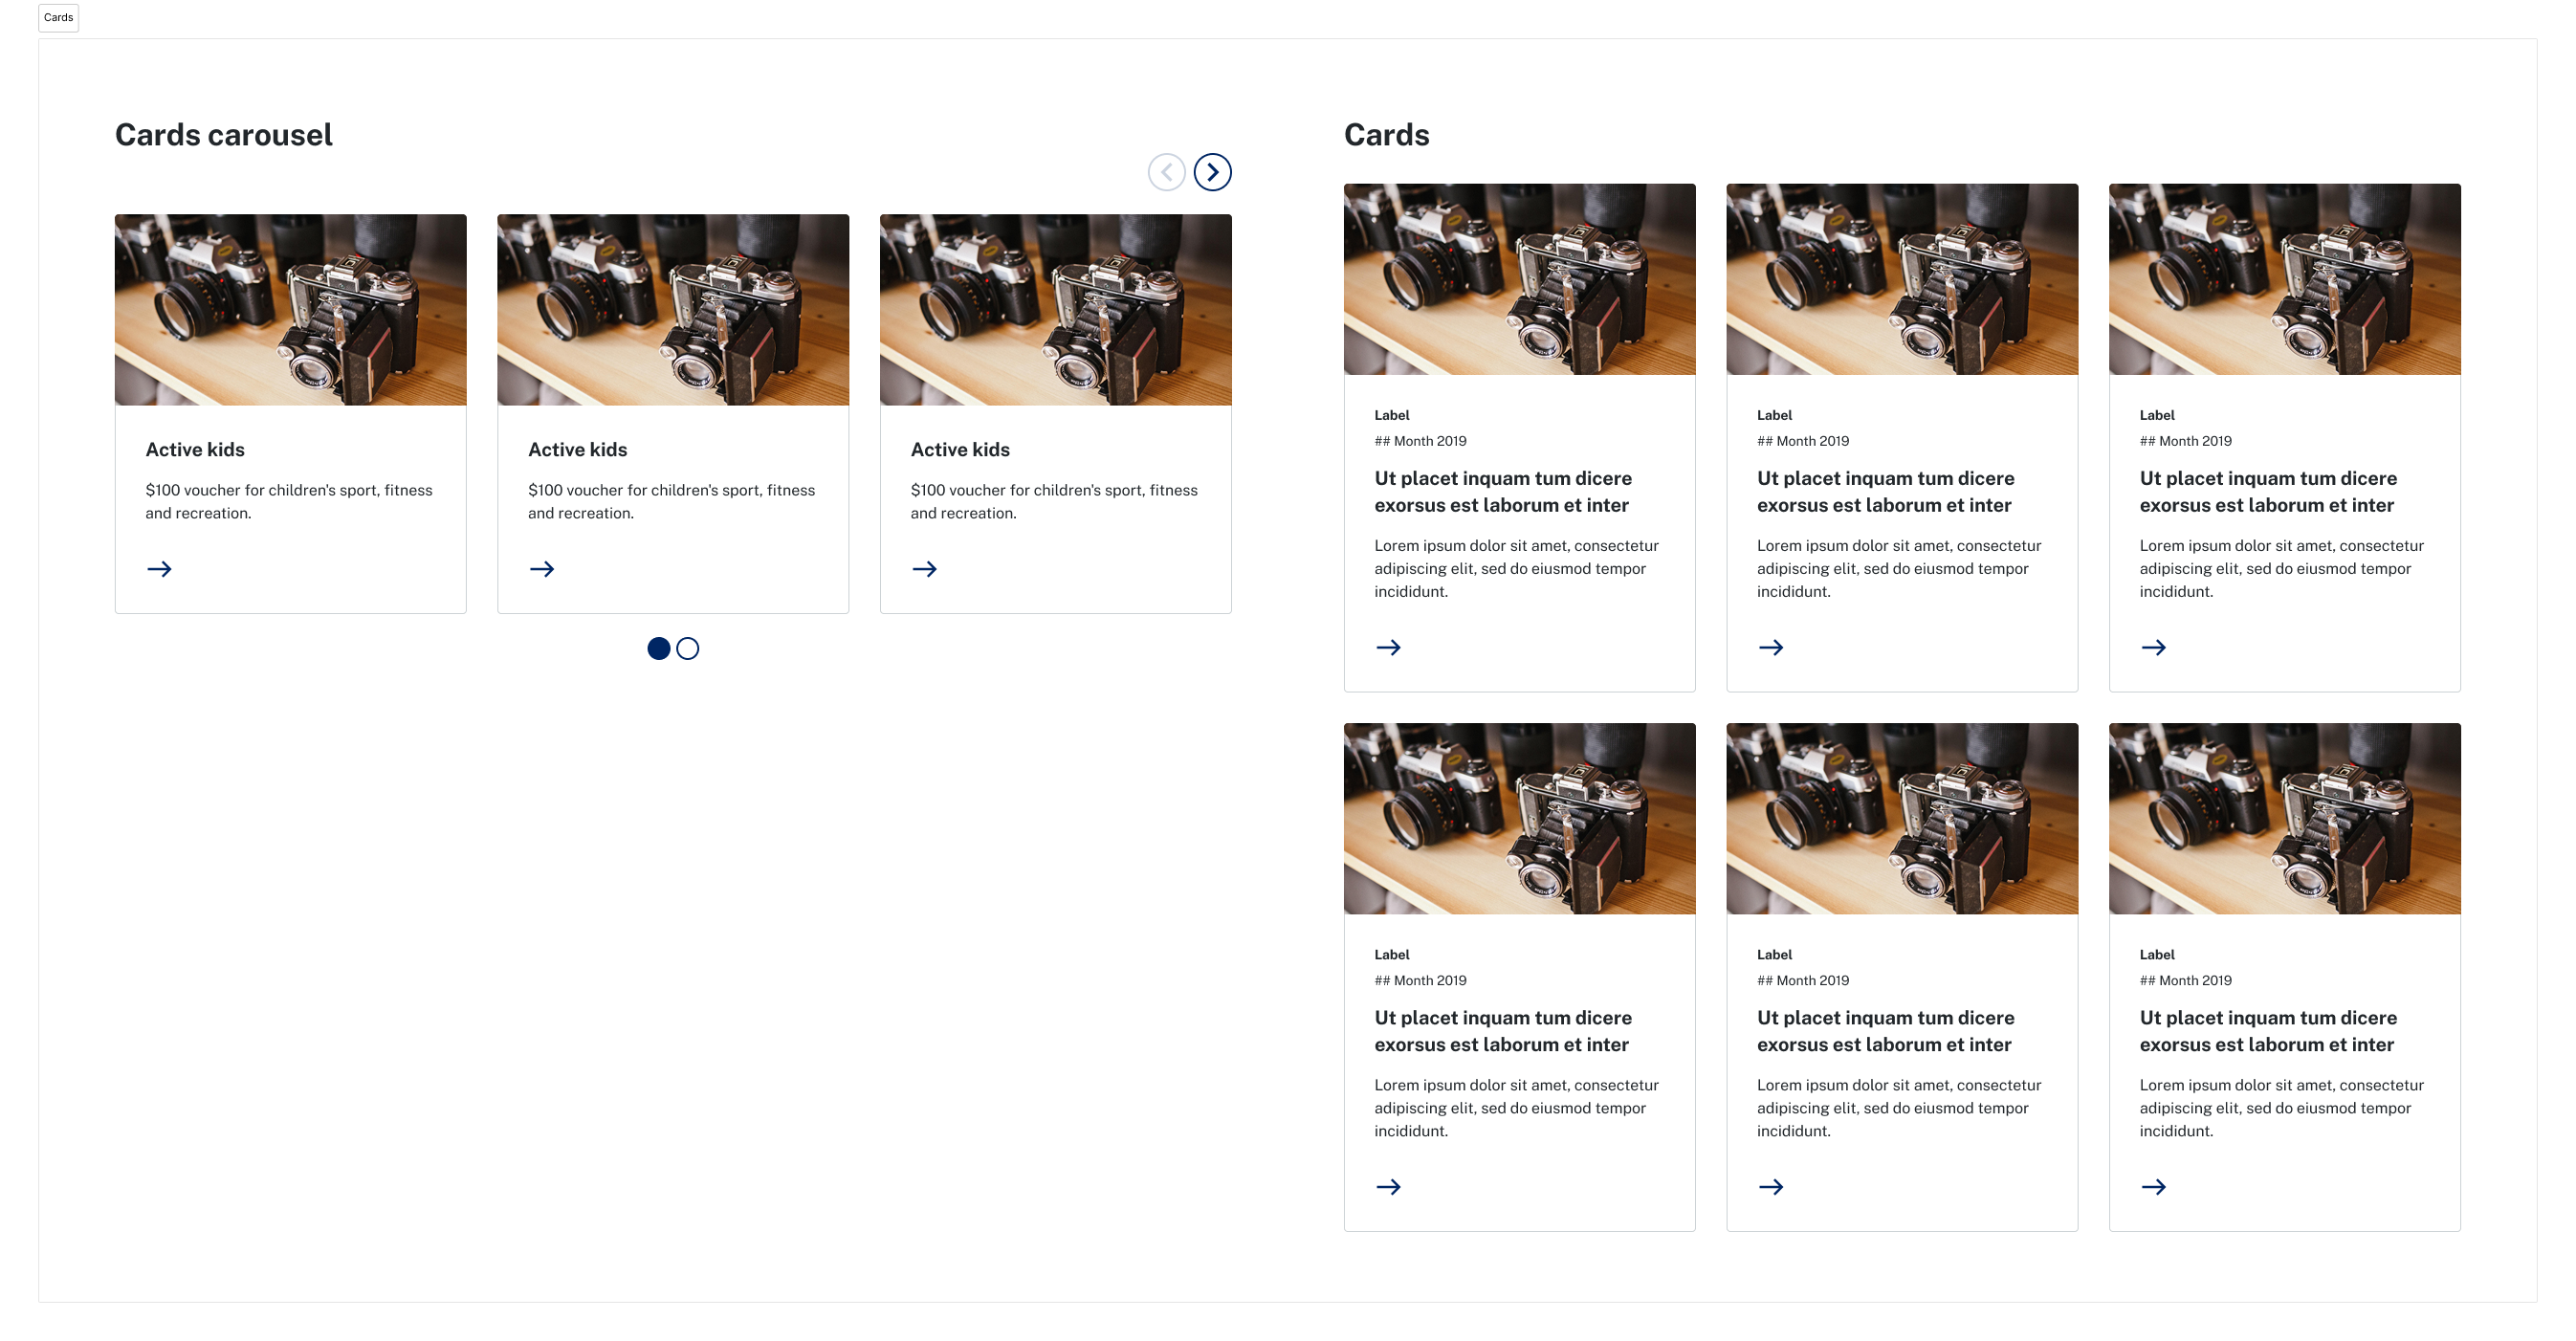Viewport: 2576px width, 1341px height.
Task: Open camera image of top-left Cards grid card
Action: [x=1520, y=279]
